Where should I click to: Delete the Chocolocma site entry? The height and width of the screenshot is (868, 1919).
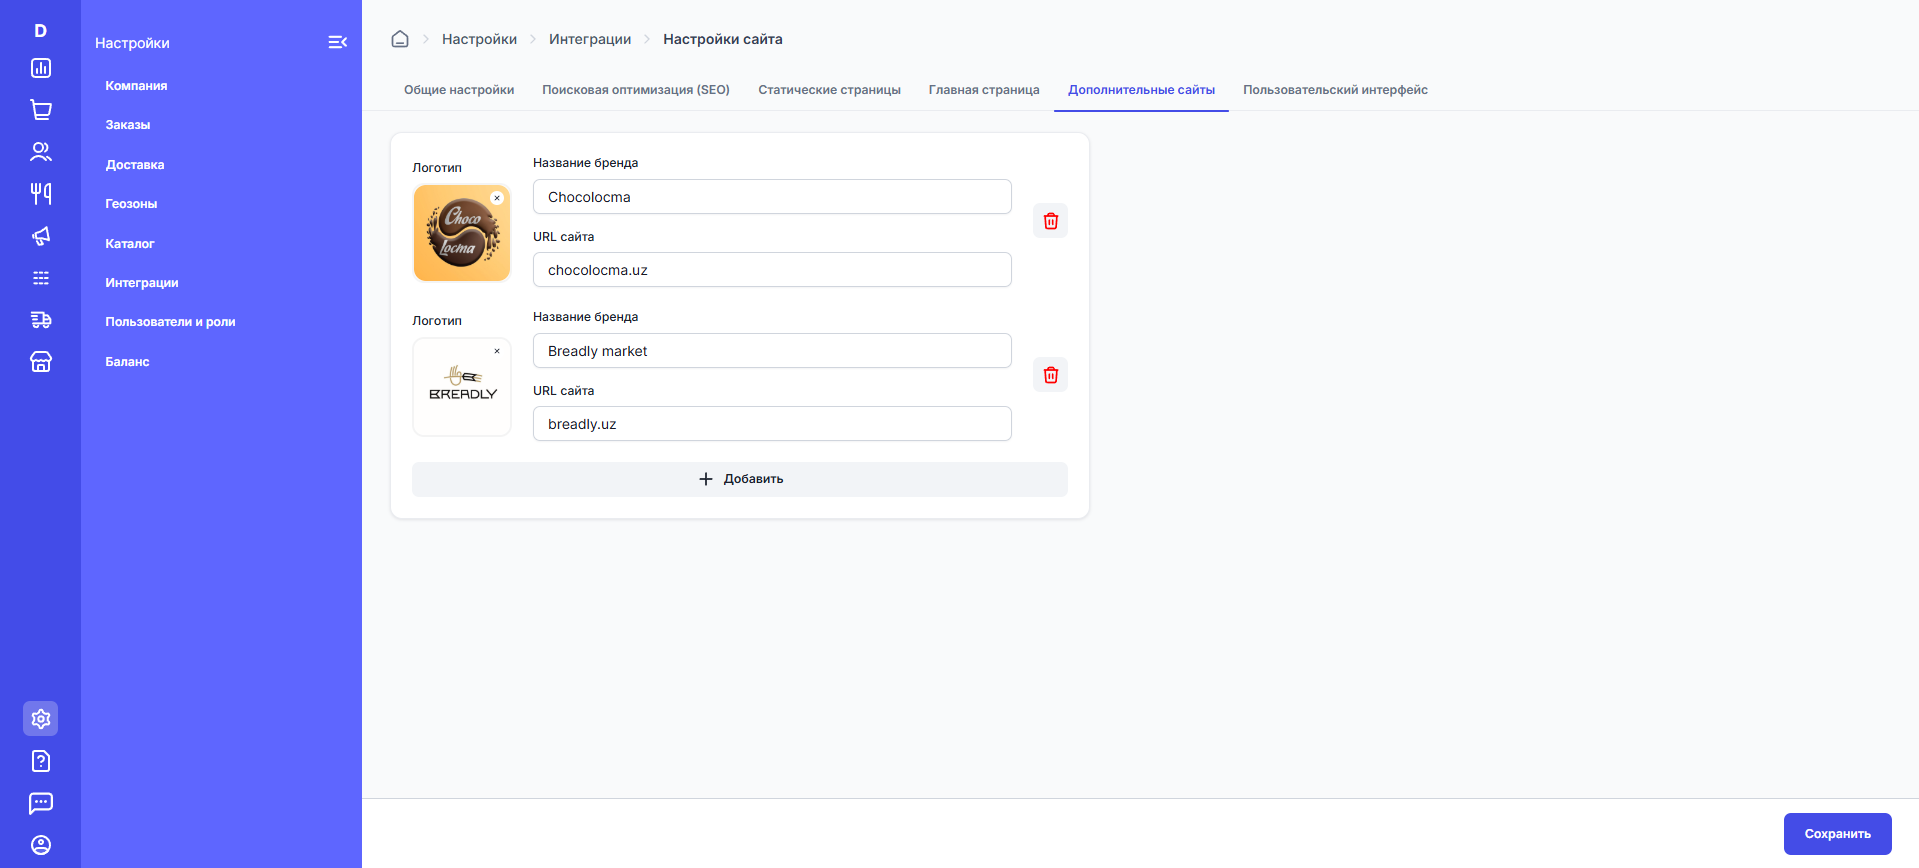pyautogui.click(x=1050, y=221)
